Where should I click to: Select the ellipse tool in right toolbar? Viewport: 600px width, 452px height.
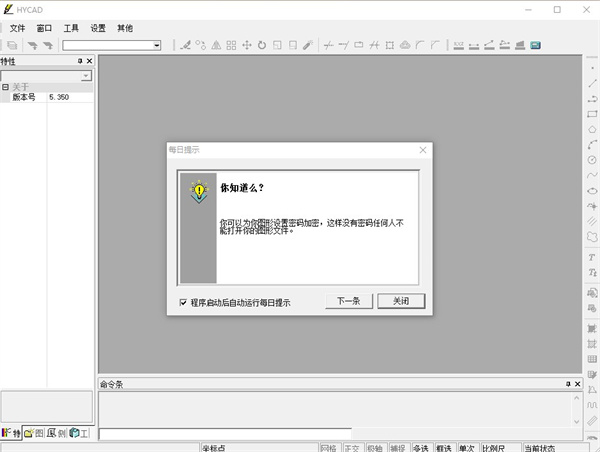[x=592, y=191]
